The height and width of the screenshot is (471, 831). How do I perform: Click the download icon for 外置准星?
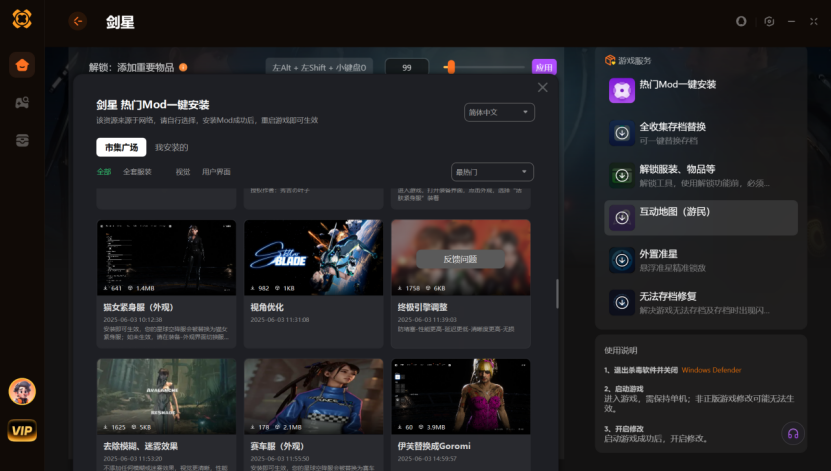(622, 260)
